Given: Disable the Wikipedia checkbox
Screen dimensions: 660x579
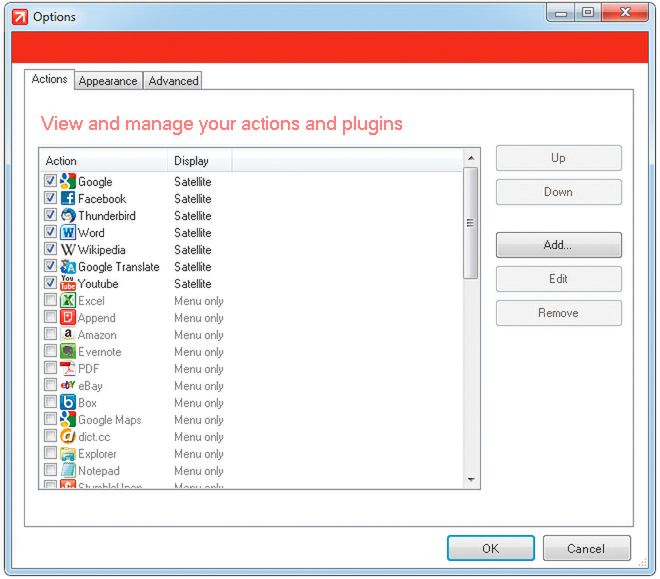Looking at the screenshot, I should click(x=50, y=249).
